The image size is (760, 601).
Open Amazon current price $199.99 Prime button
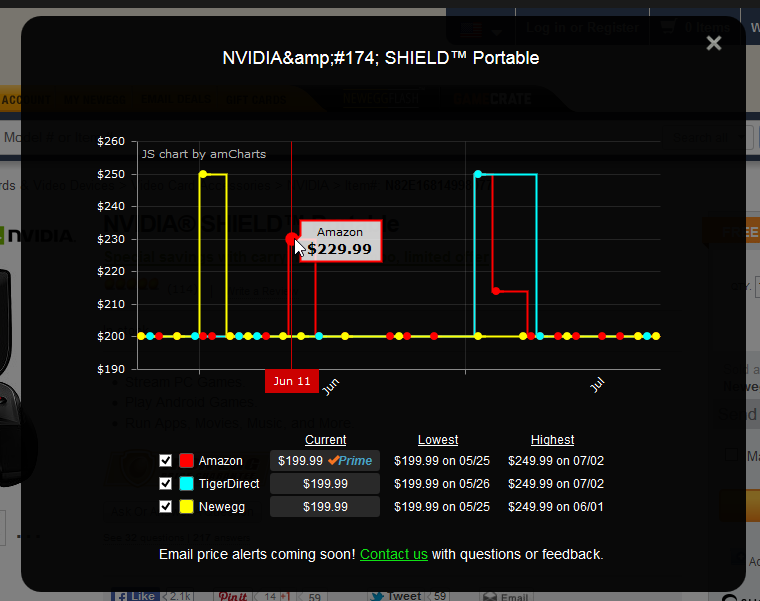(325, 460)
